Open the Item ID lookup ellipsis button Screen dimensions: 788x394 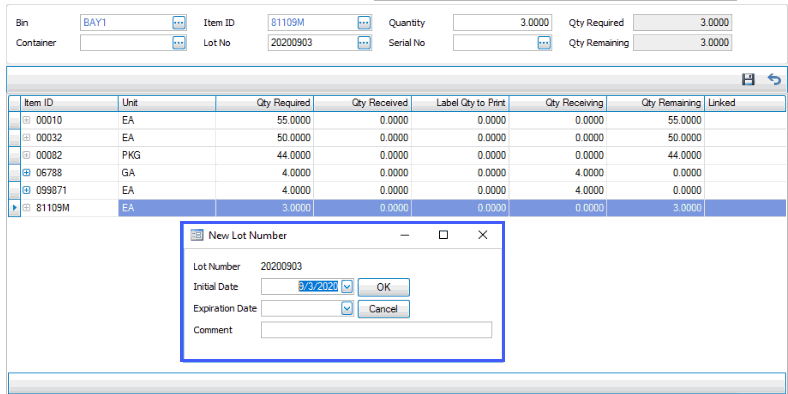pyautogui.click(x=364, y=23)
